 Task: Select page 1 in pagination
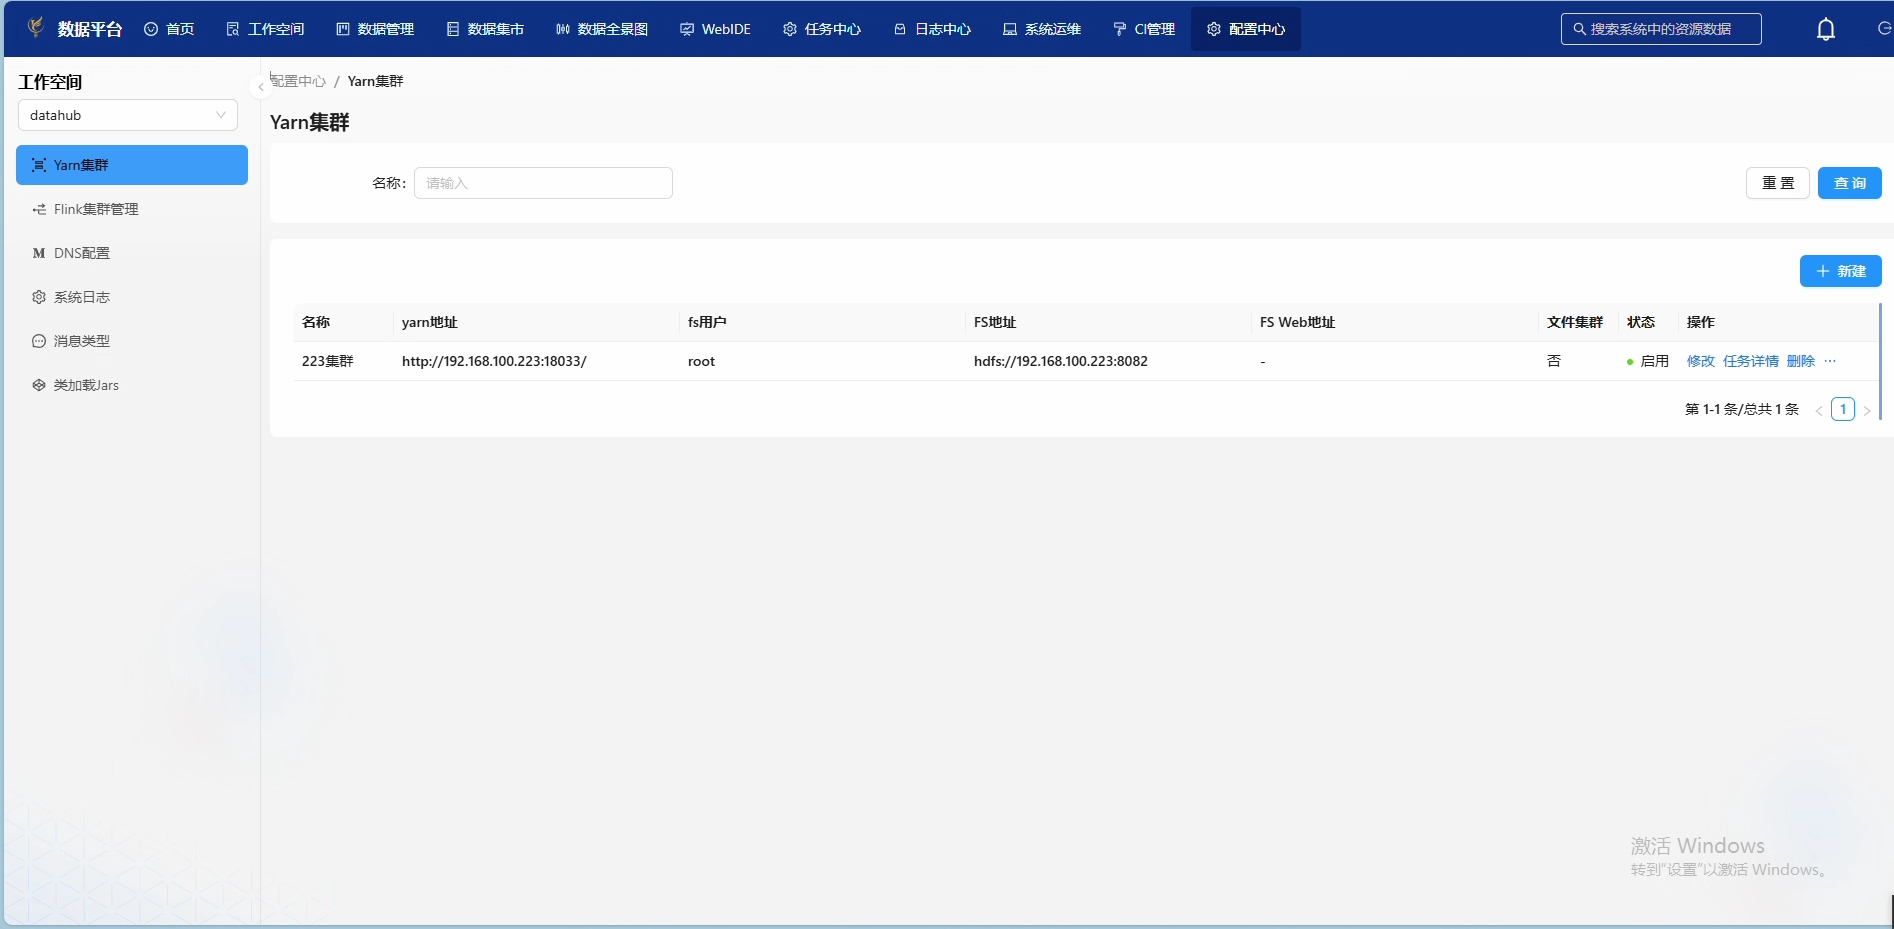click(x=1843, y=409)
